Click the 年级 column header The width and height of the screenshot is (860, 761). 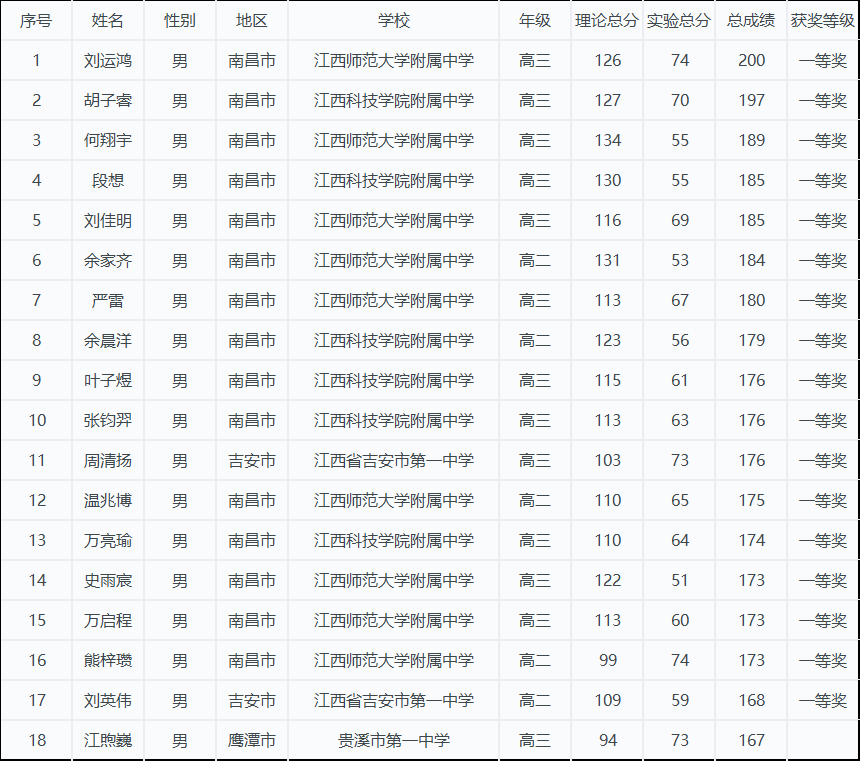(535, 21)
